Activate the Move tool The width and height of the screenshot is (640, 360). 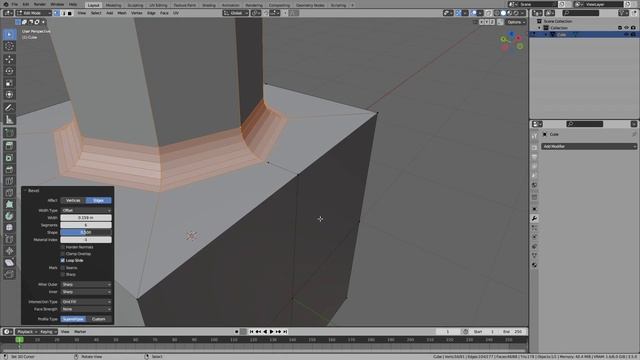(9, 59)
